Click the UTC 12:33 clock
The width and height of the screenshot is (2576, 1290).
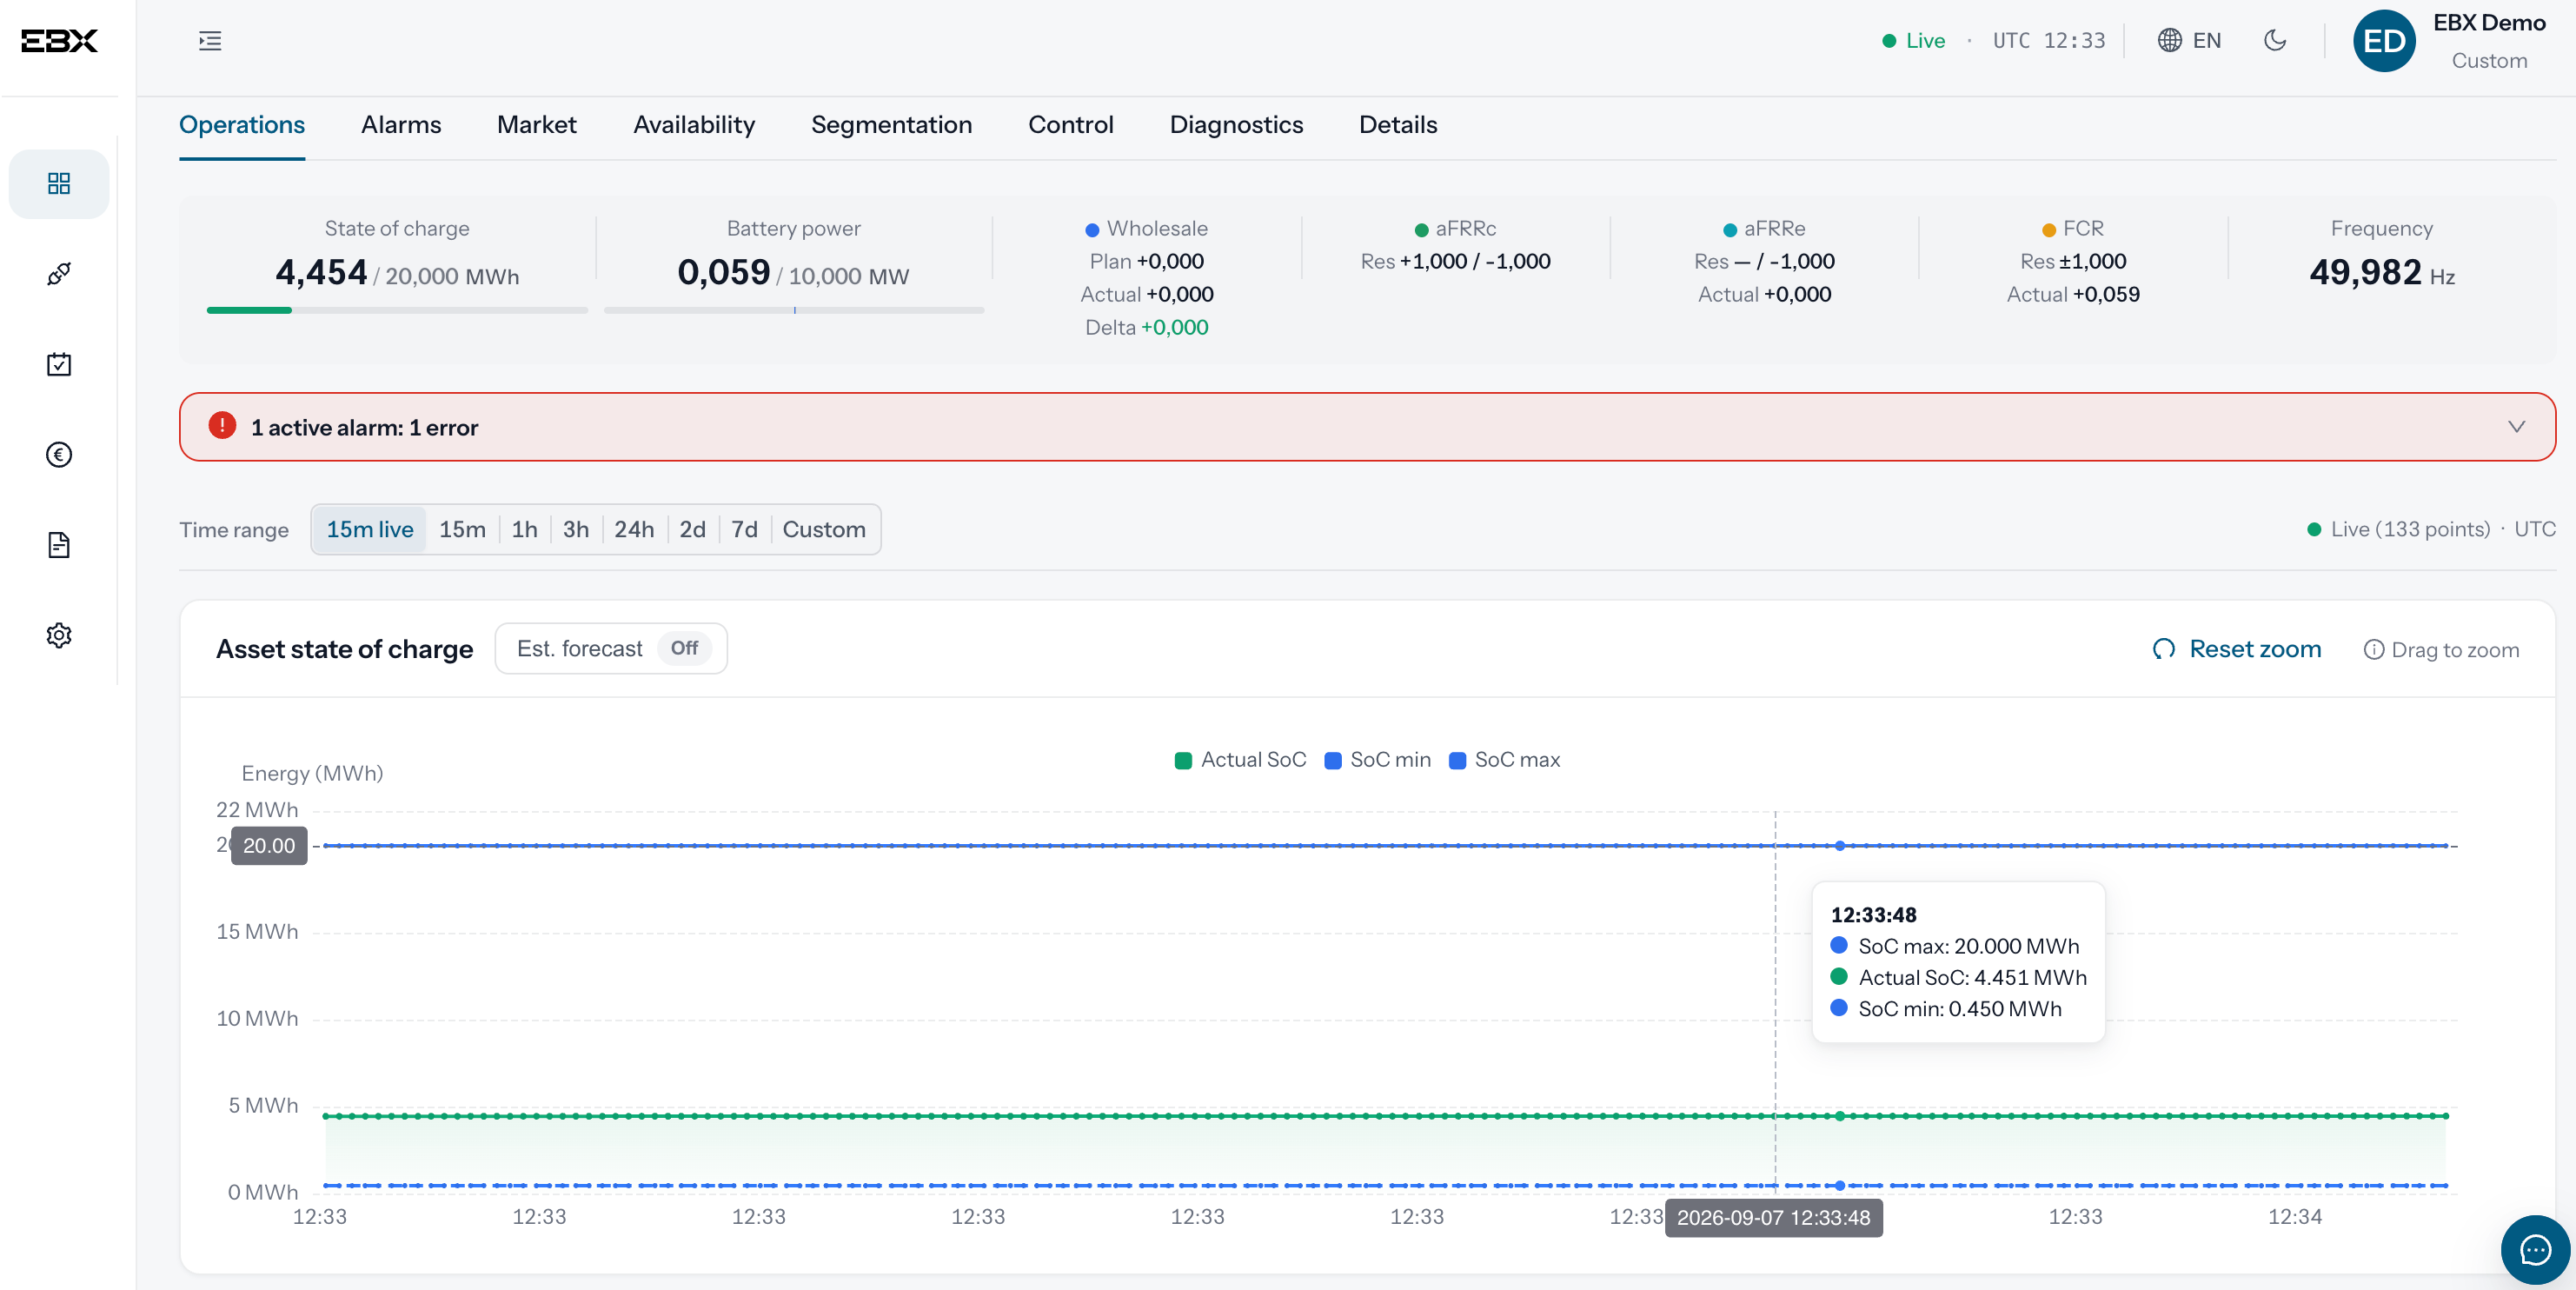click(x=2049, y=40)
